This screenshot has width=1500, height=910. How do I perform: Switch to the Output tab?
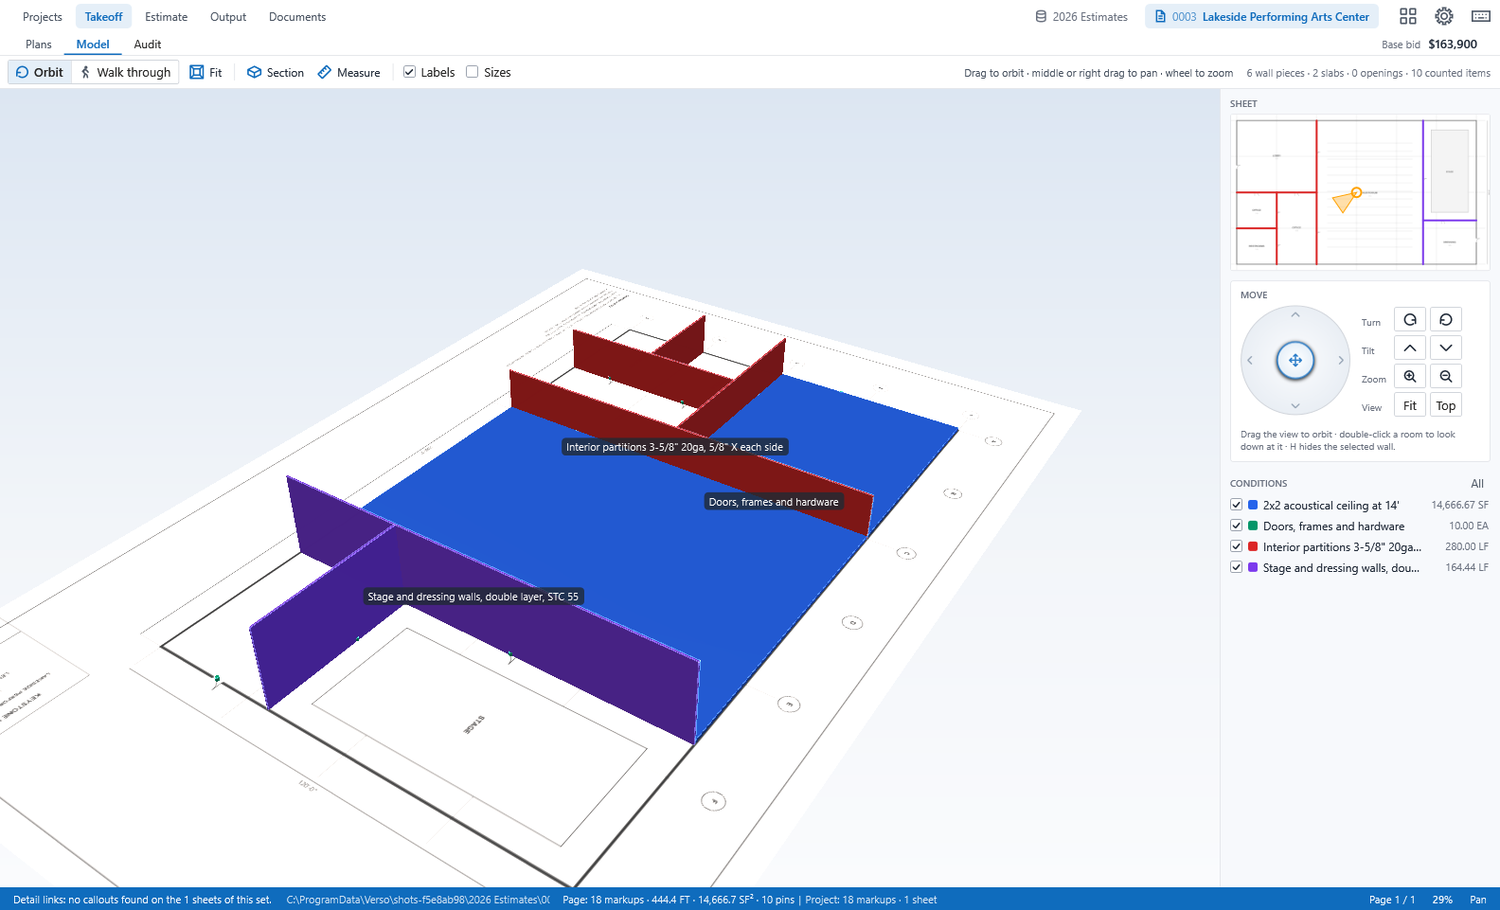tap(228, 17)
